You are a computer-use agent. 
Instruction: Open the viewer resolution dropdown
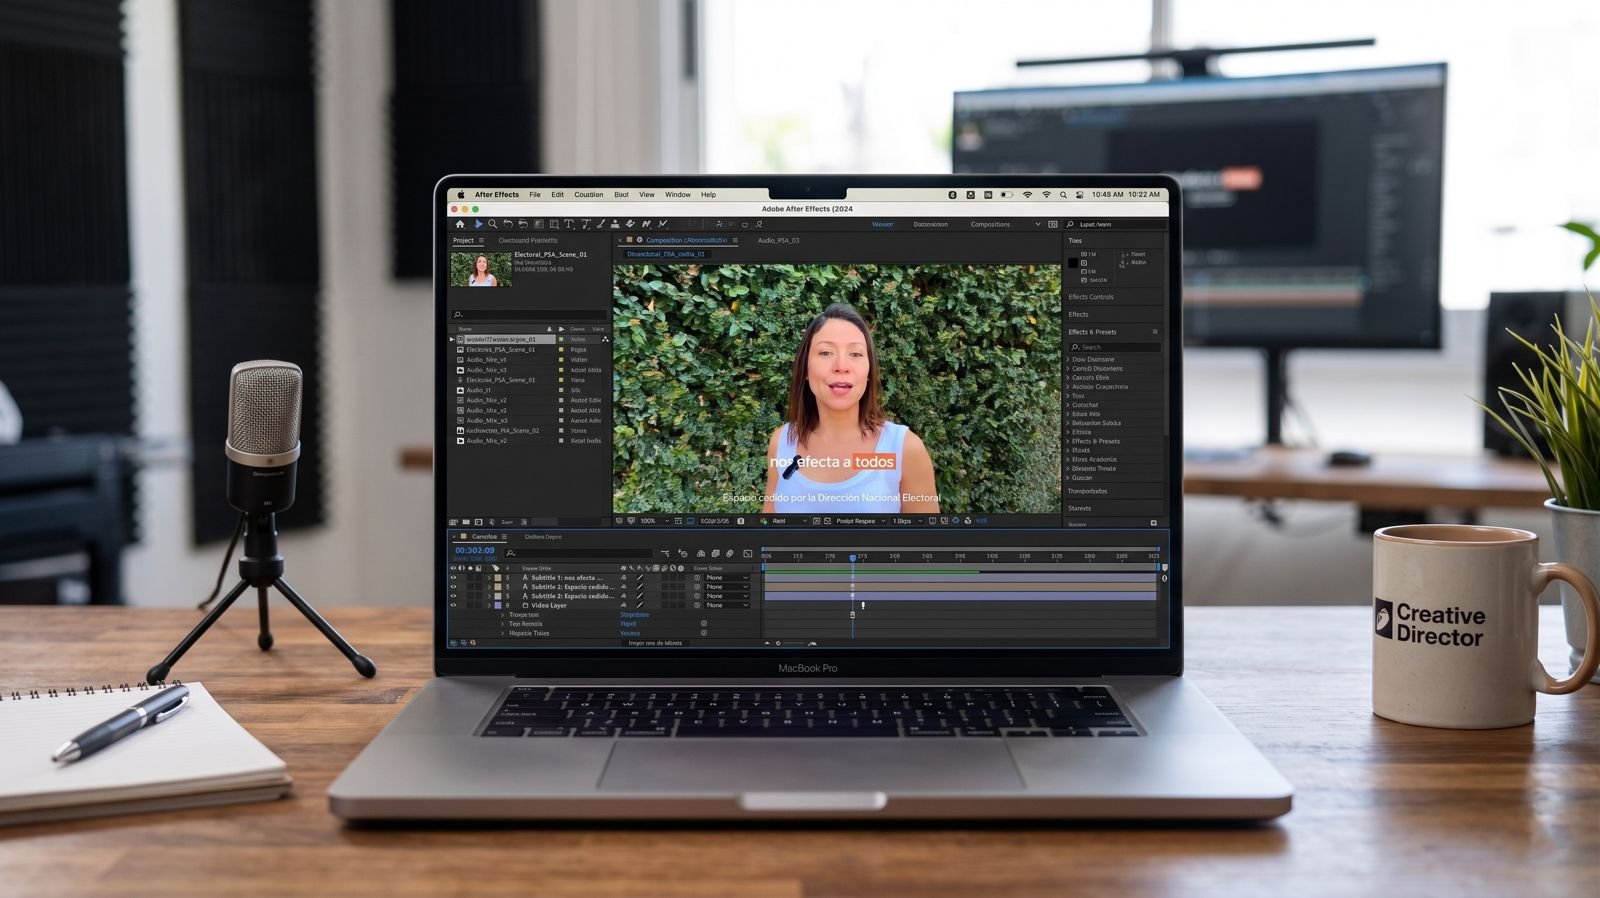pyautogui.click(x=790, y=521)
